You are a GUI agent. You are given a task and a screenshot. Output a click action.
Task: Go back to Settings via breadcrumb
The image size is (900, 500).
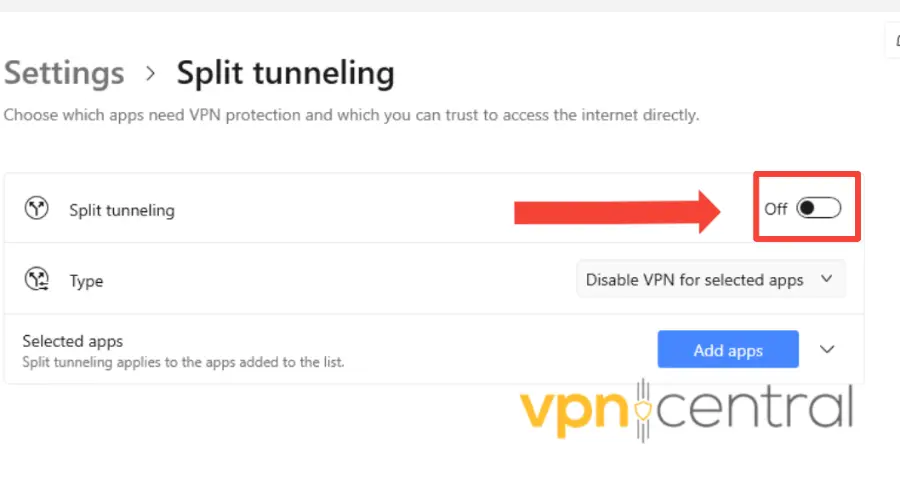(64, 74)
